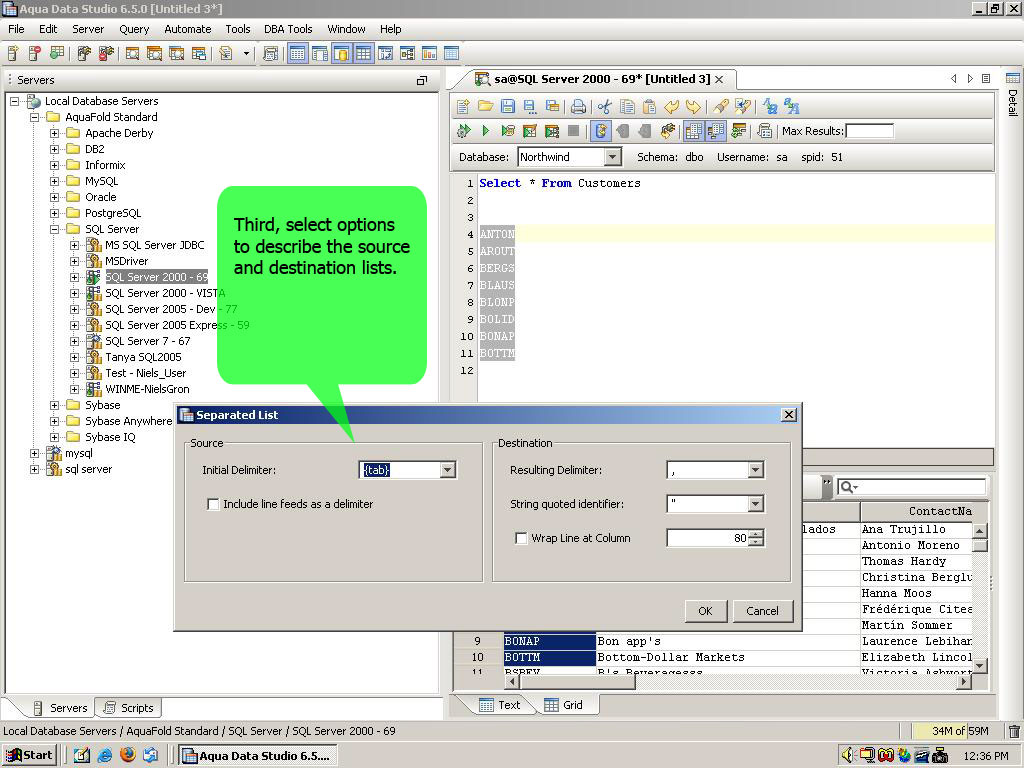Click the dropdown arrow in main toolbar
This screenshot has width=1024, height=768.
(246, 54)
